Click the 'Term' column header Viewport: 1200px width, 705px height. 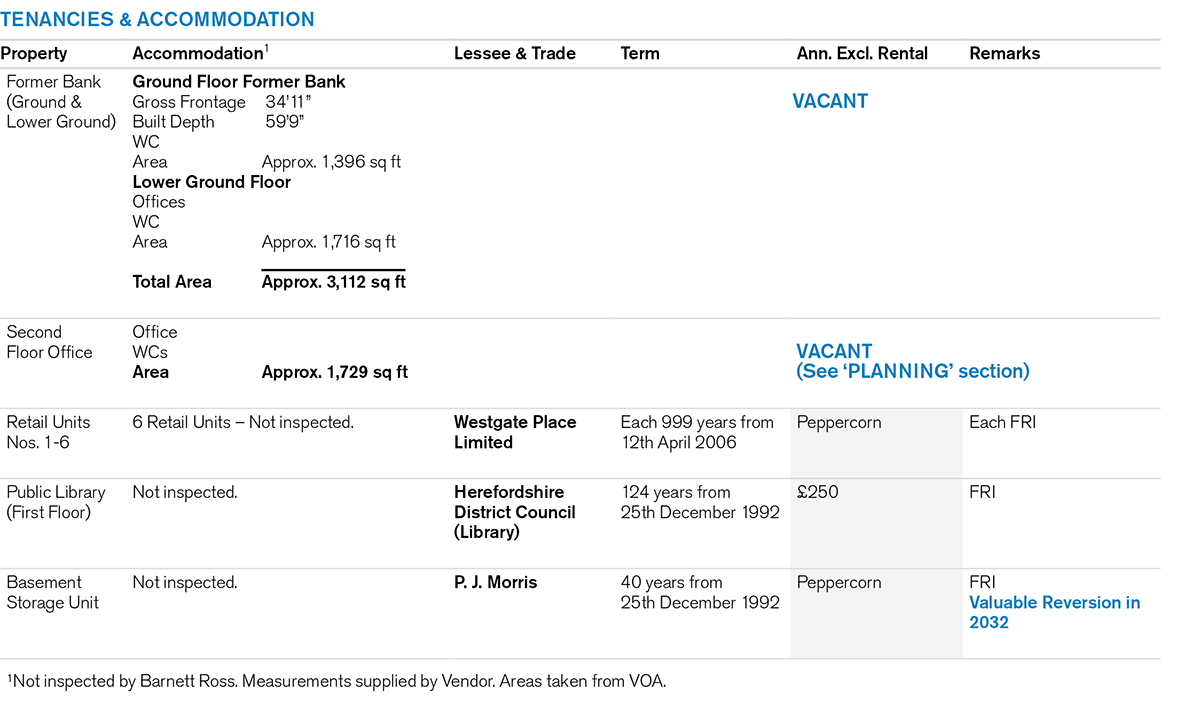(x=640, y=54)
